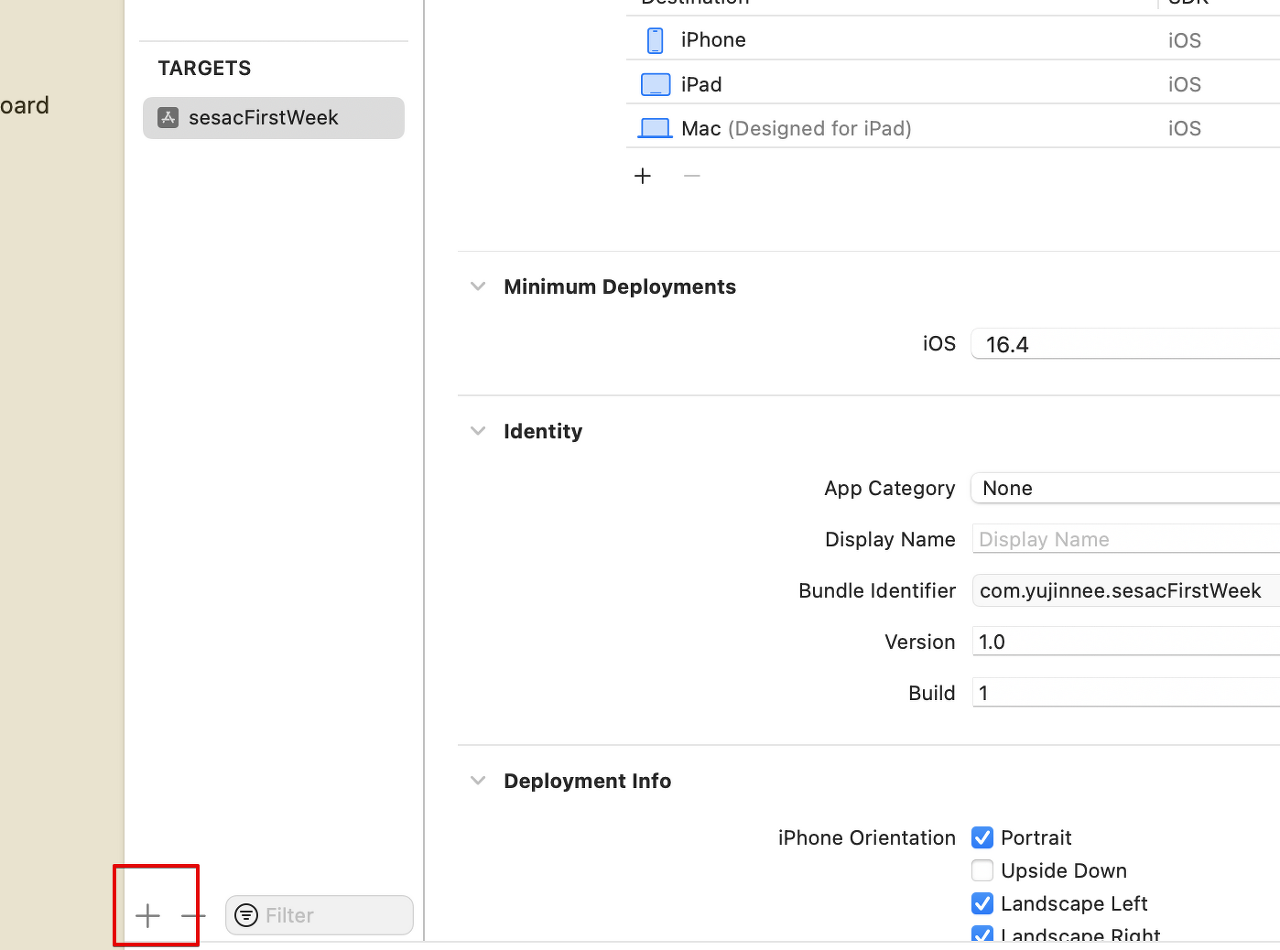Select the iPad destination row
The height and width of the screenshot is (950, 1280).
click(953, 84)
